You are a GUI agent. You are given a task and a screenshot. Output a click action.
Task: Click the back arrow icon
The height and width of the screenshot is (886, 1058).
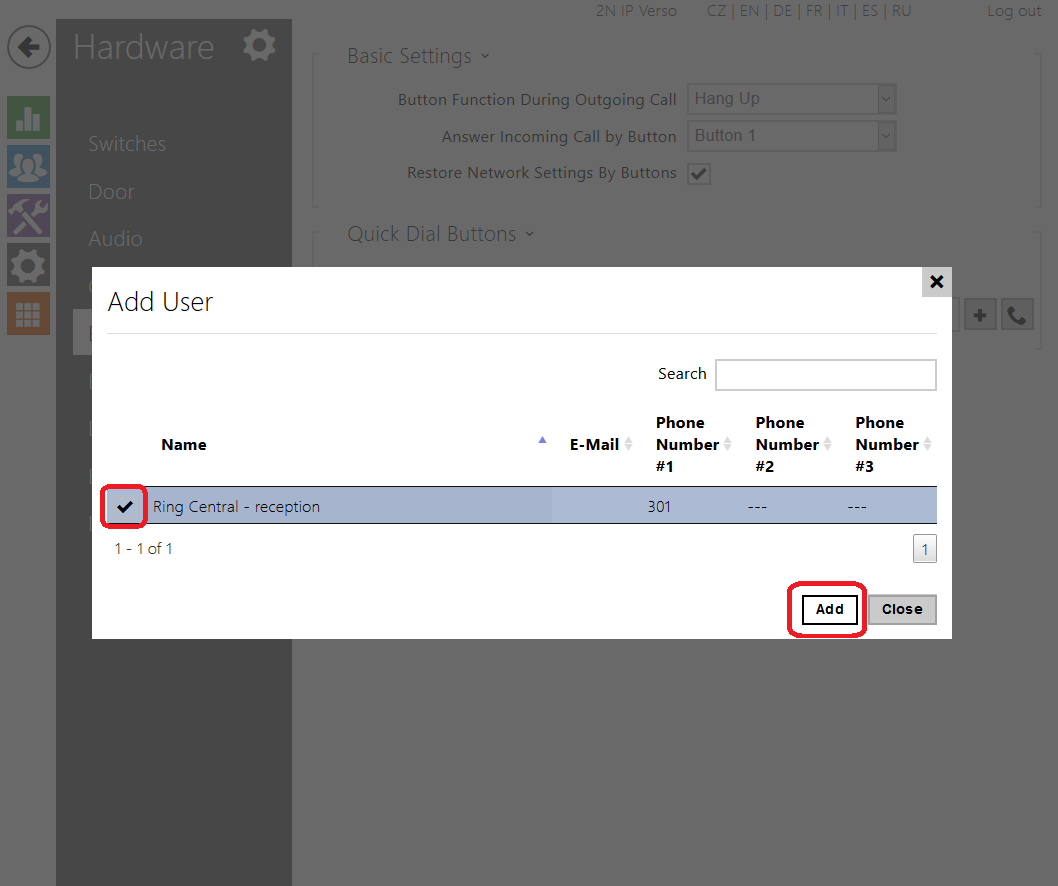point(29,47)
